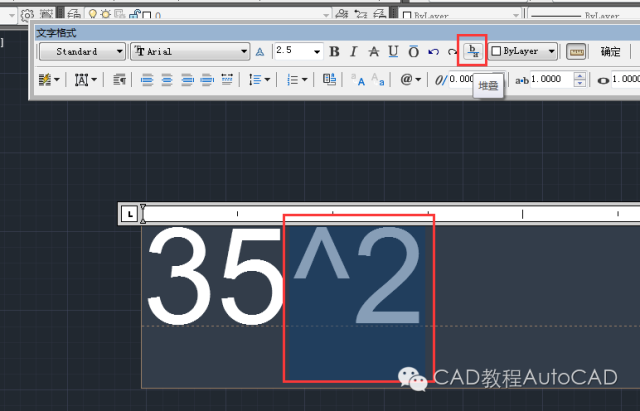640x411 pixels.
Task: Toggle overline formatting
Action: (x=413, y=52)
